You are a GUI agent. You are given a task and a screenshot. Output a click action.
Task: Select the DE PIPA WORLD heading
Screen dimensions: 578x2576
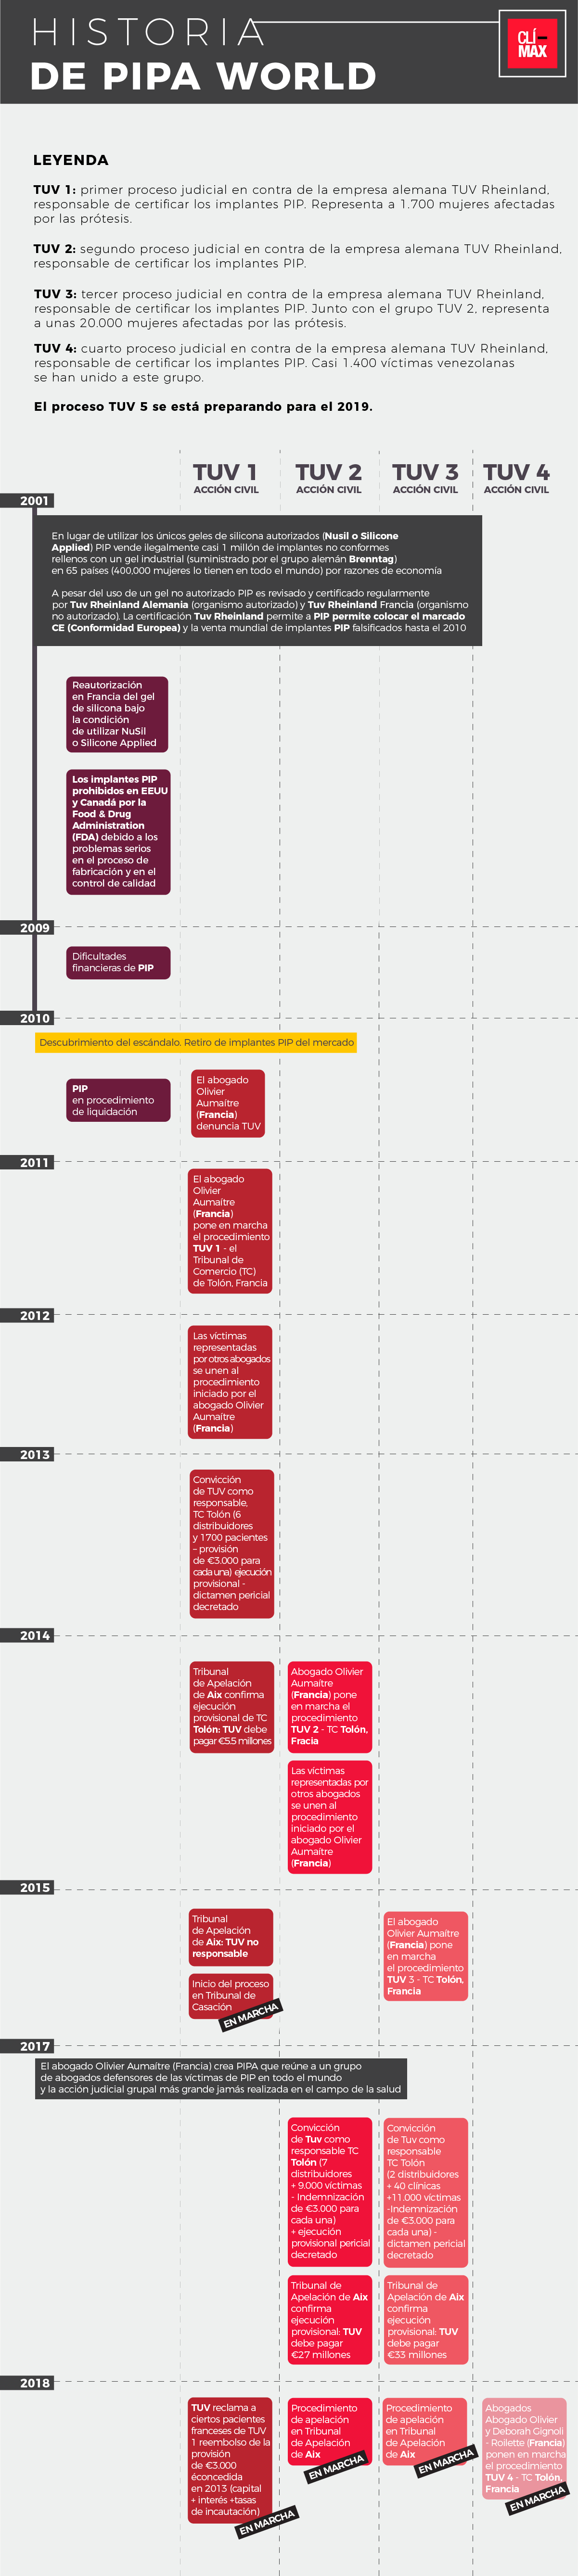[203, 76]
